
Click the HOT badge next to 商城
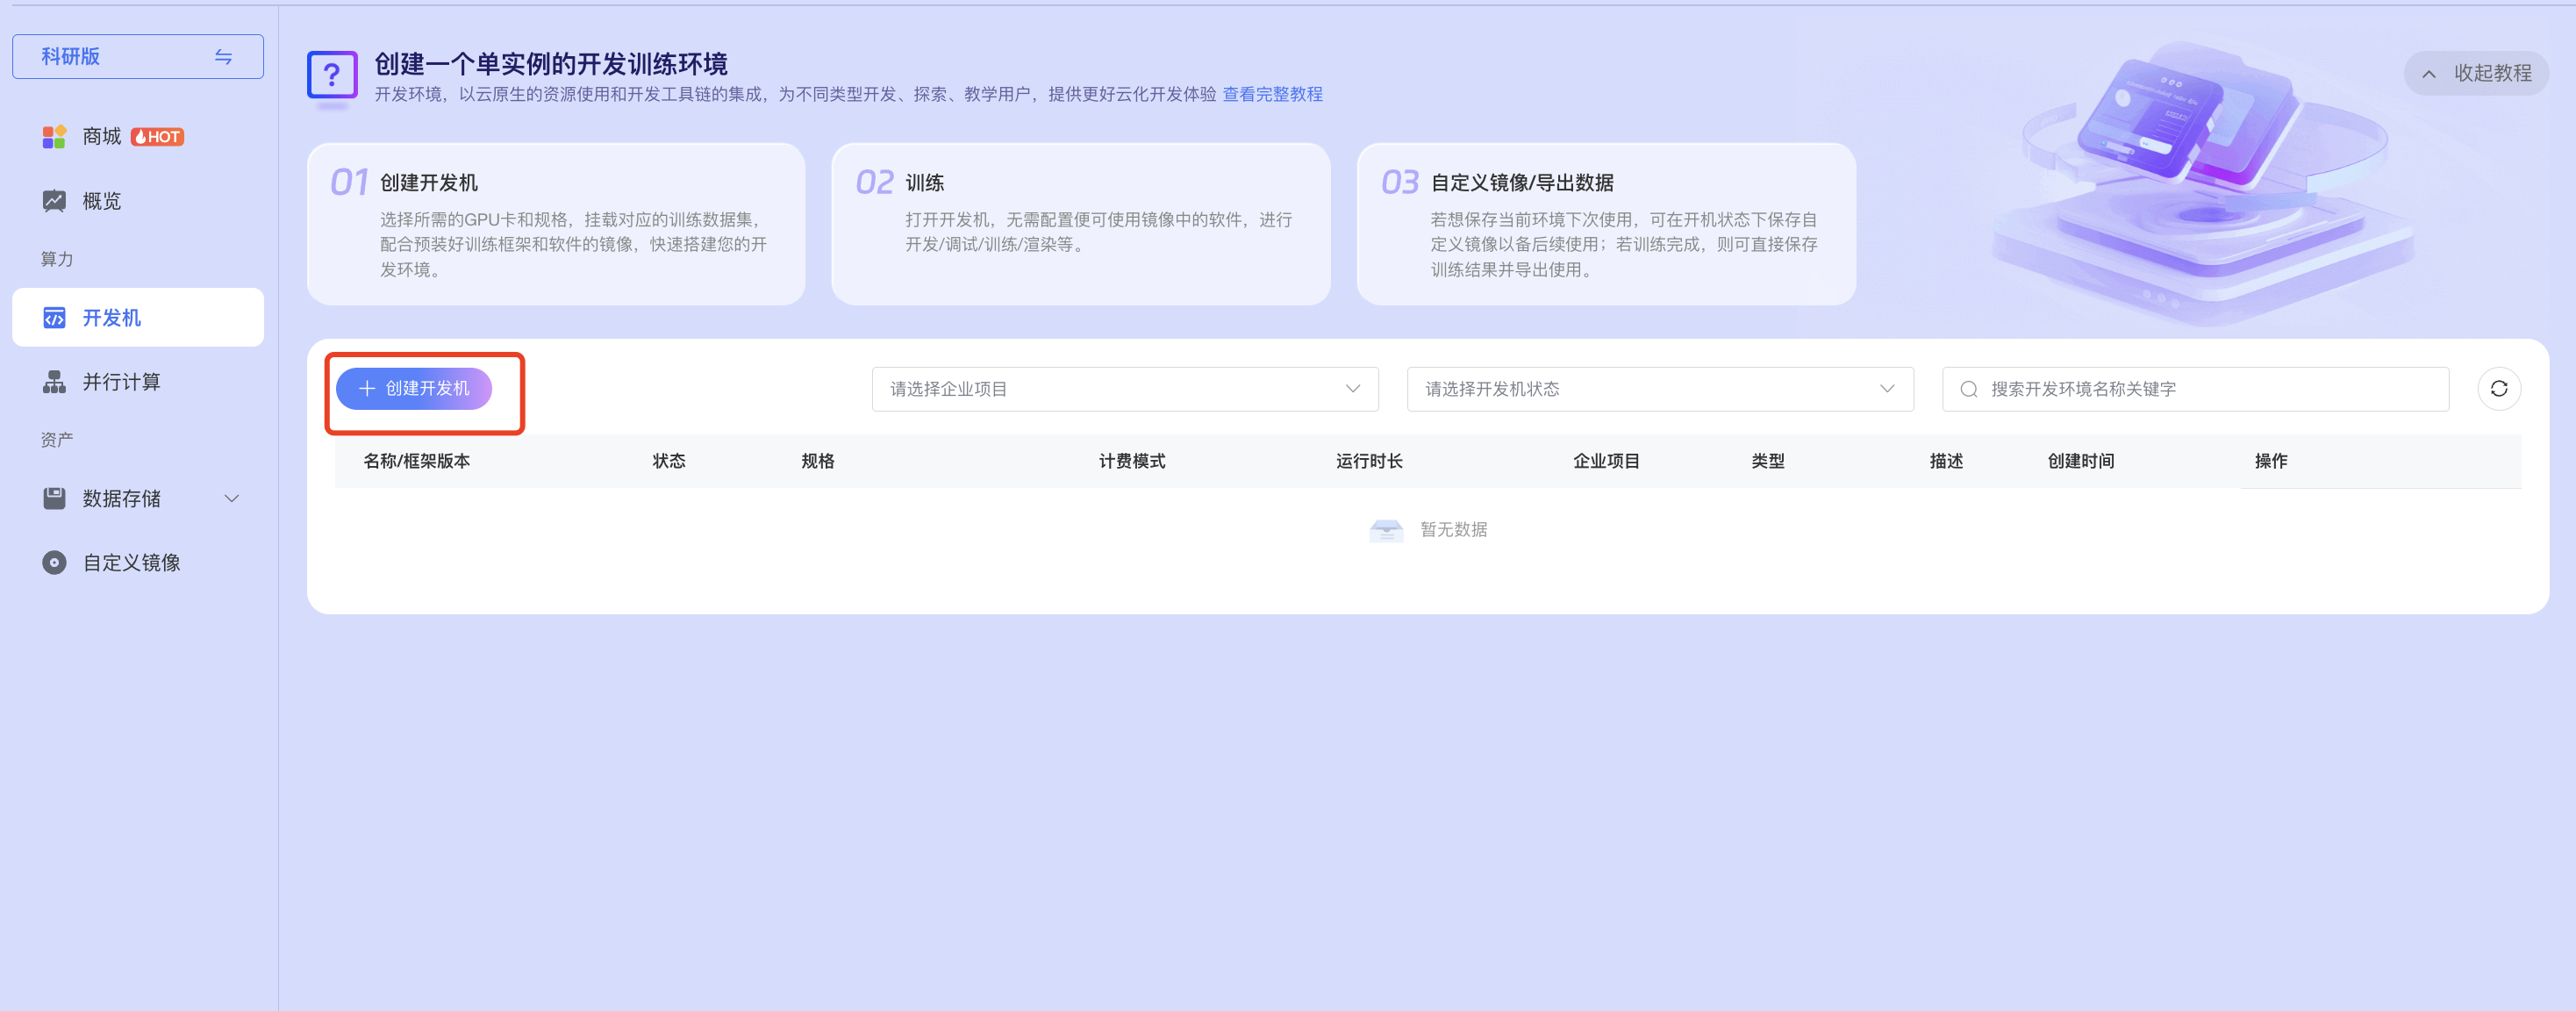pyautogui.click(x=158, y=137)
